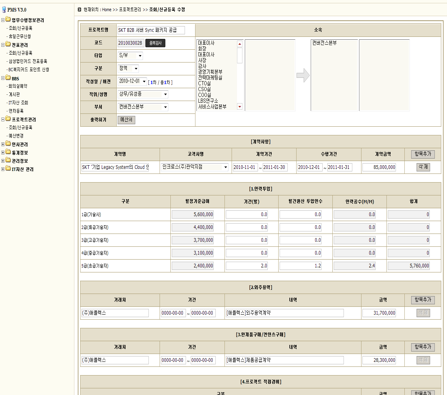Select the first entry in the department list
Viewport: 447px width, 395px height.
[x=206, y=43]
